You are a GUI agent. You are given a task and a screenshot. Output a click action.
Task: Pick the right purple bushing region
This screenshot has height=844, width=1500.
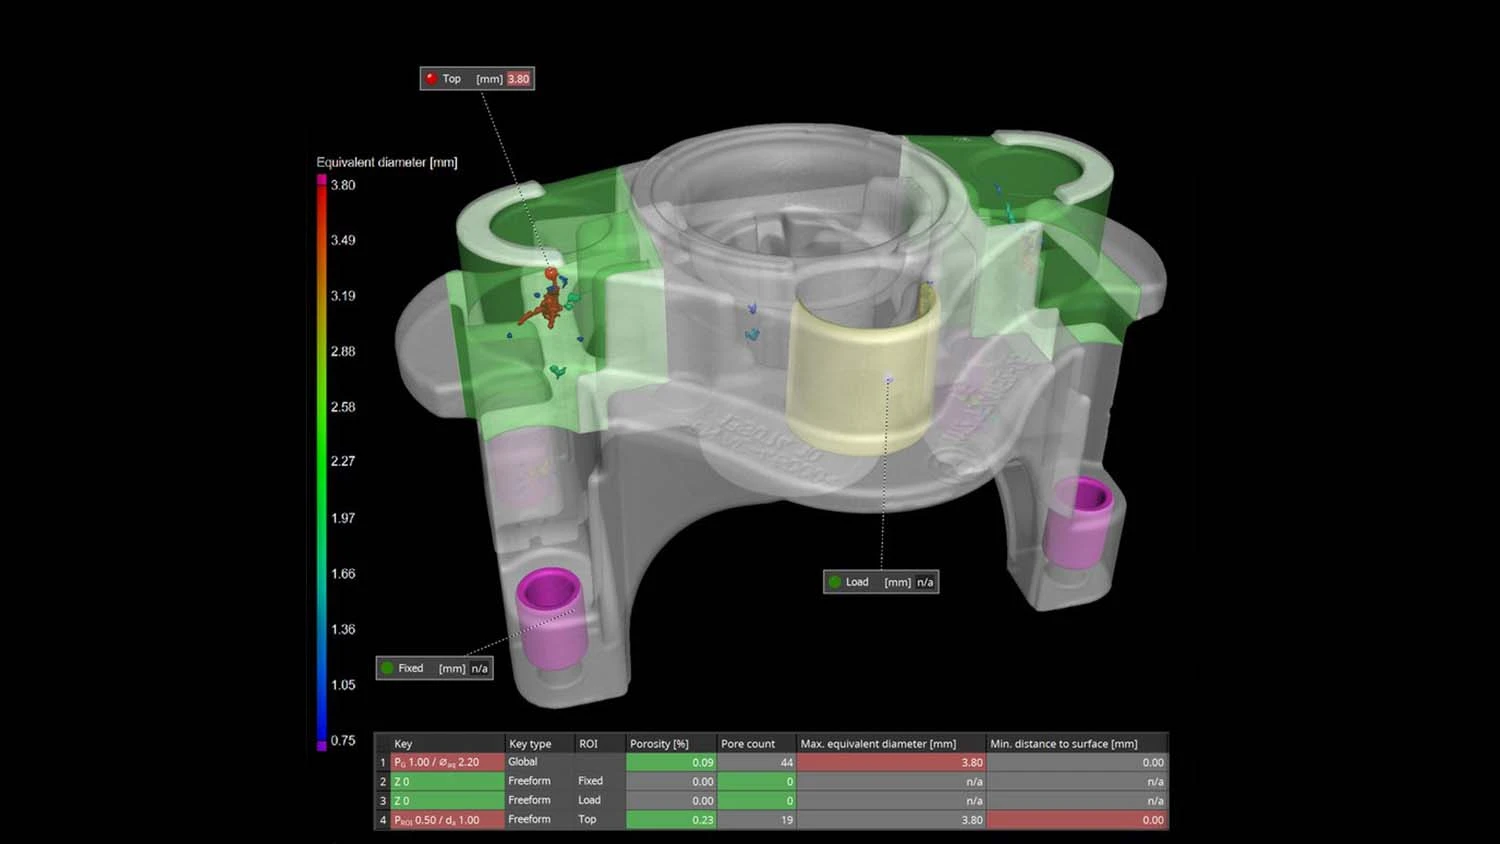(1077, 522)
